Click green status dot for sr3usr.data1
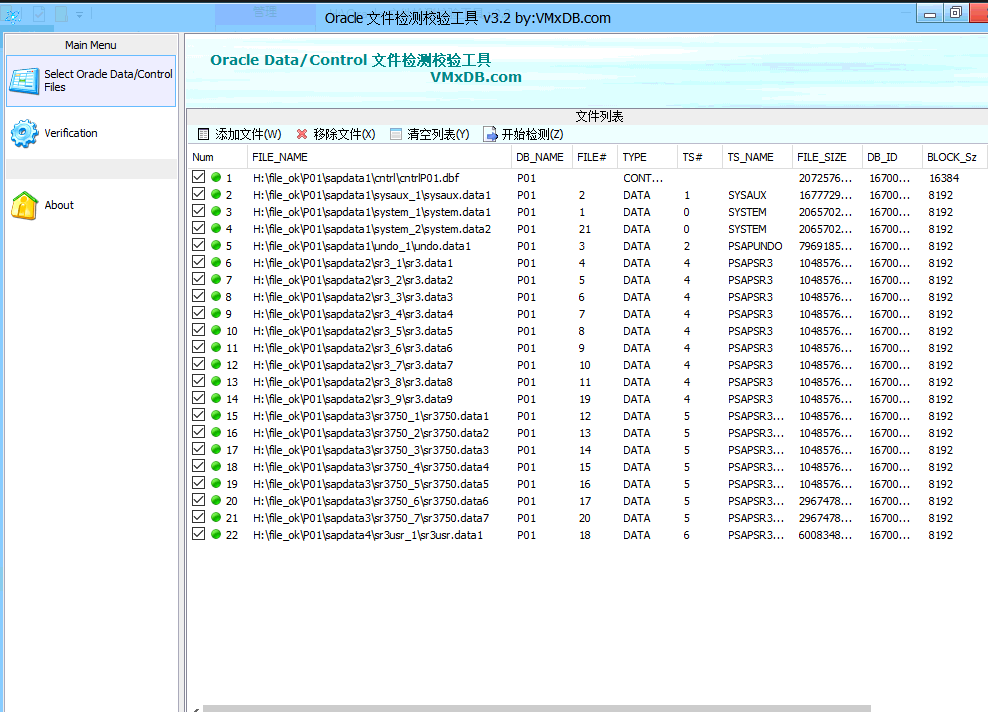Viewport: 988px width, 712px height. click(x=216, y=534)
